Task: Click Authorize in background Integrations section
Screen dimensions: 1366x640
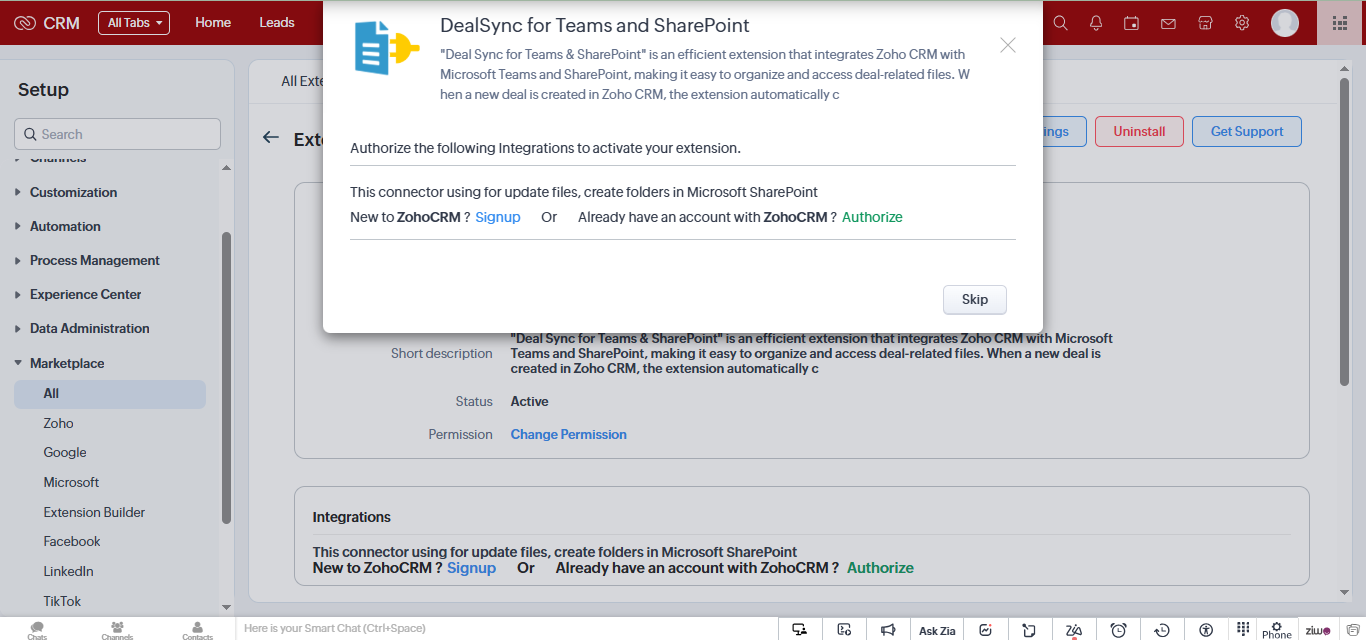Action: [x=880, y=567]
